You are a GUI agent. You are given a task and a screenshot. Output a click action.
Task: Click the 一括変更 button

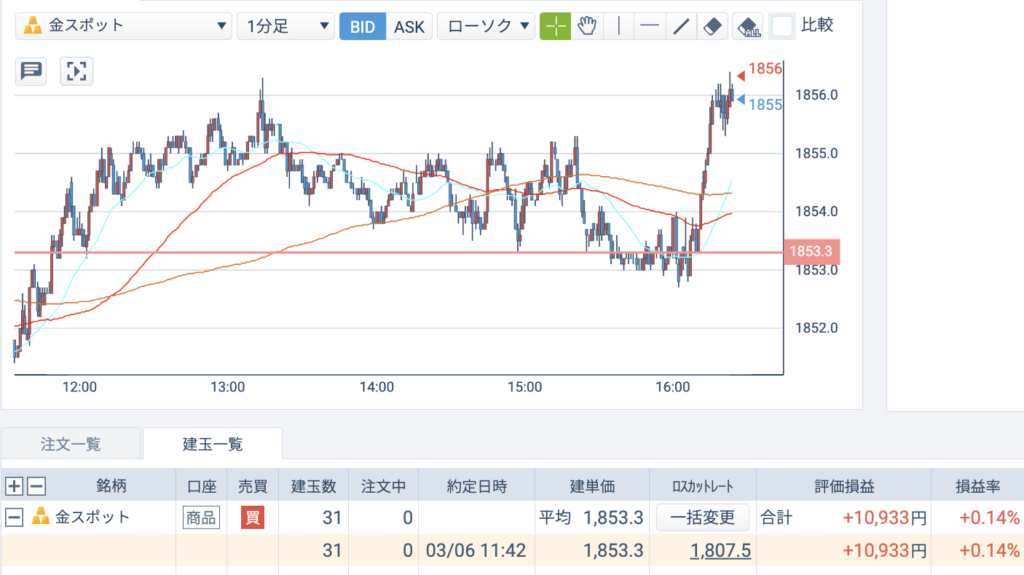point(702,518)
